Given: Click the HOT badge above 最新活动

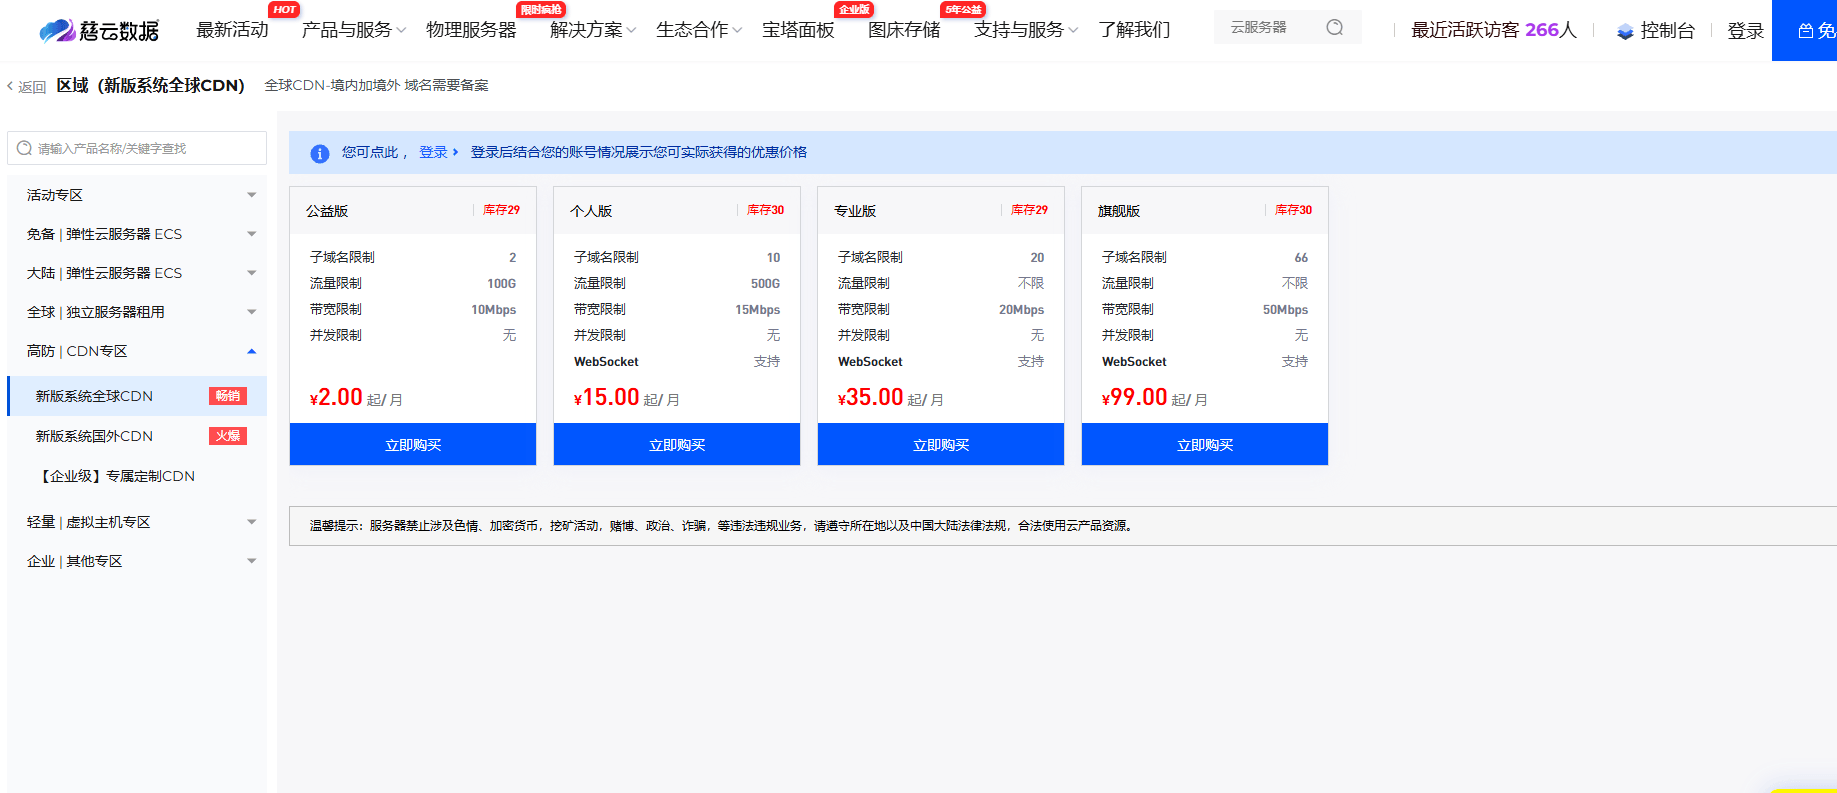Looking at the screenshot, I should pos(284,9).
